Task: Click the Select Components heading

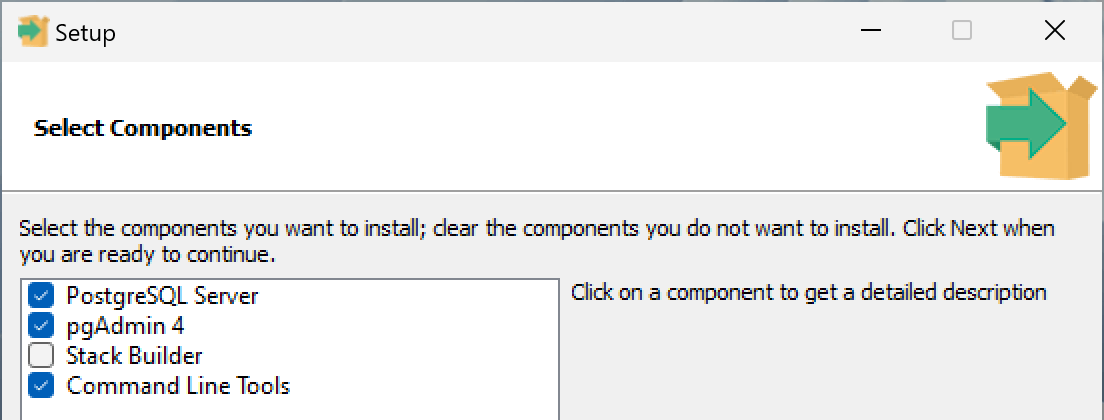Action: click(143, 128)
